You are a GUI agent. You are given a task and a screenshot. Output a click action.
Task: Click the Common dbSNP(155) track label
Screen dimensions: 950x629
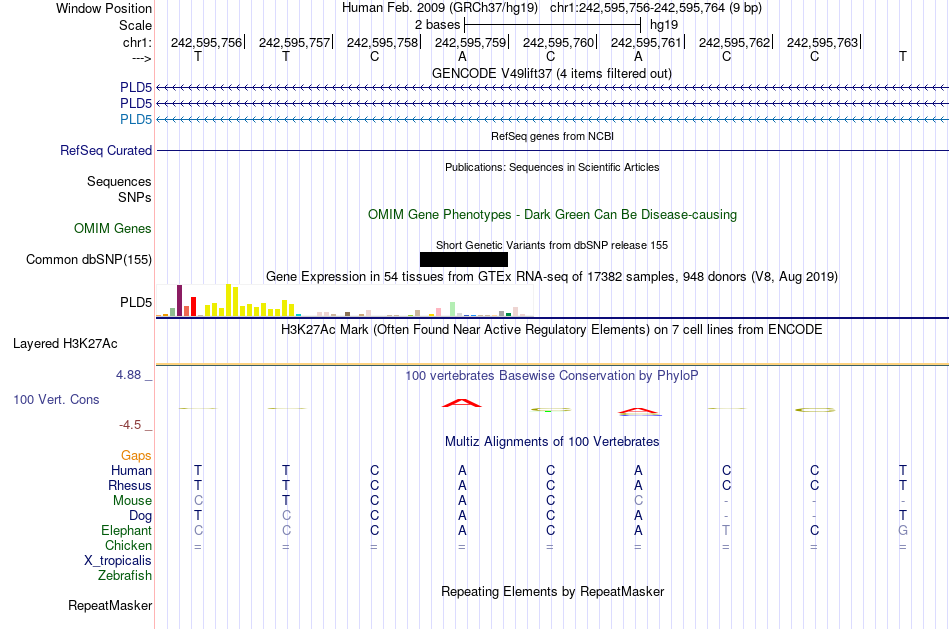pyautogui.click(x=89, y=259)
